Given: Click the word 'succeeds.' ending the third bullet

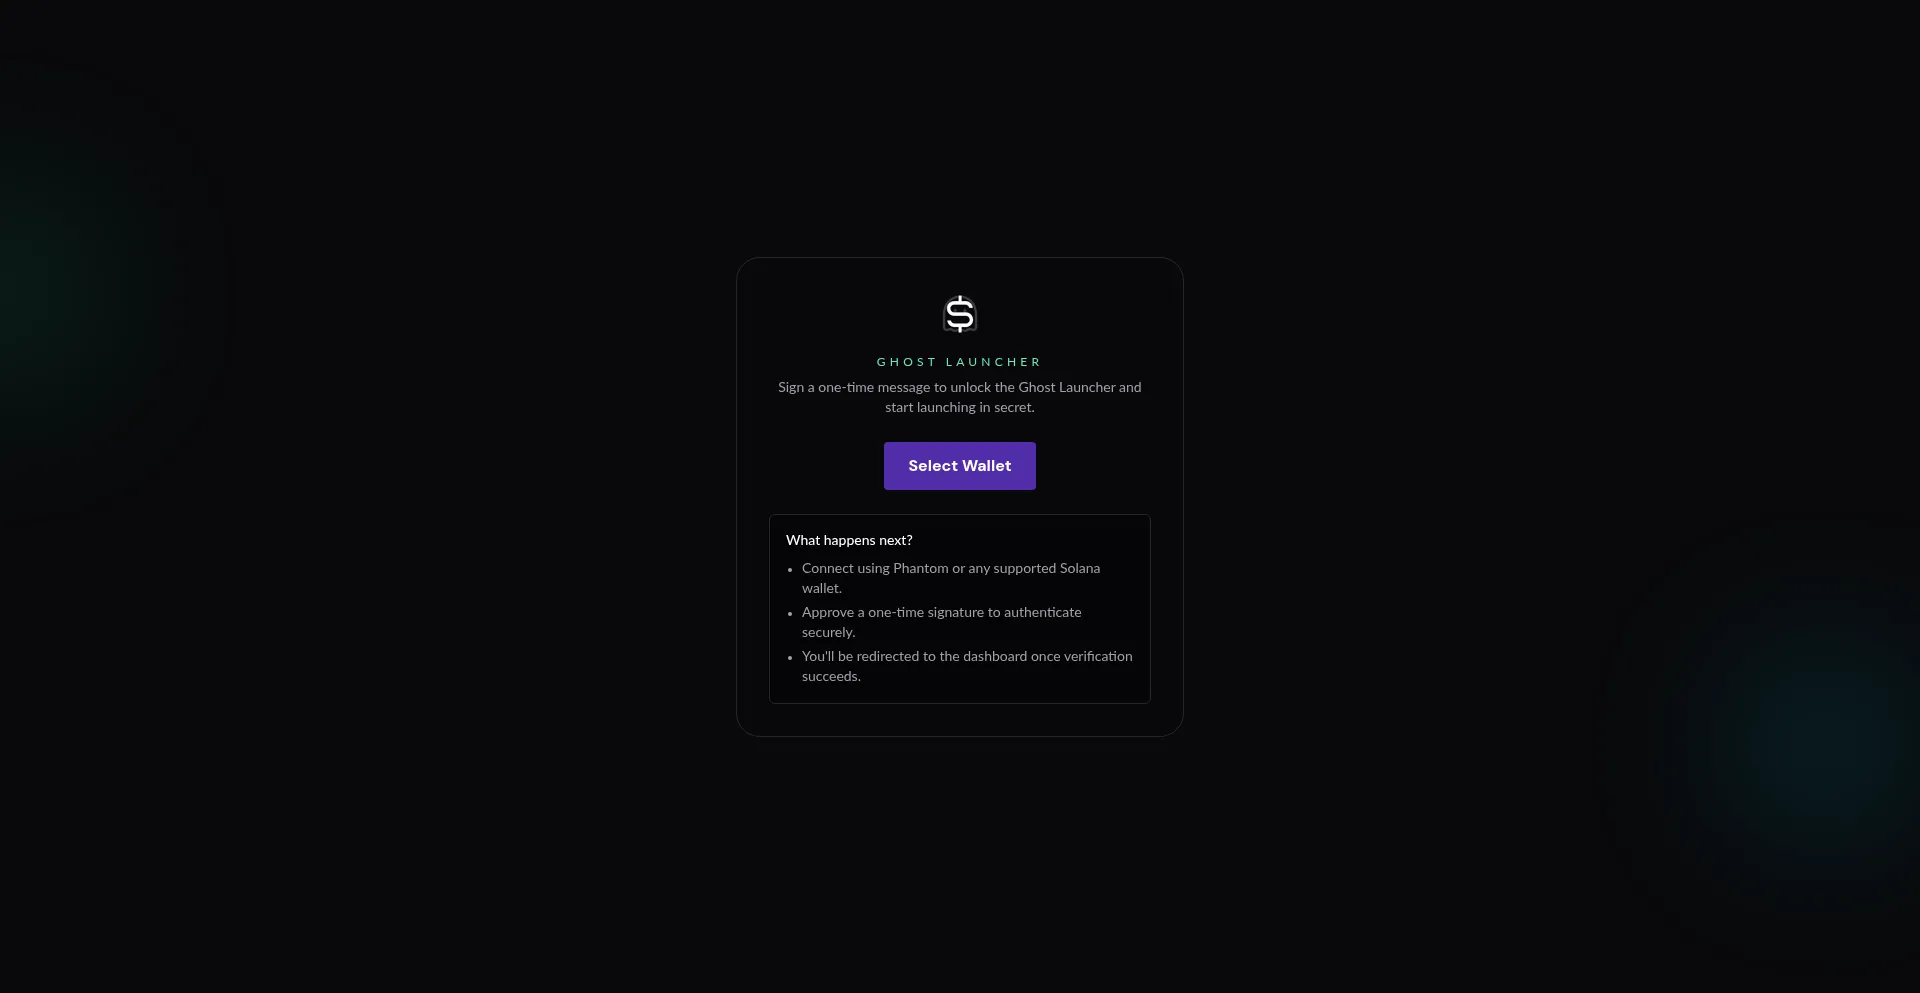Looking at the screenshot, I should click(x=831, y=676).
